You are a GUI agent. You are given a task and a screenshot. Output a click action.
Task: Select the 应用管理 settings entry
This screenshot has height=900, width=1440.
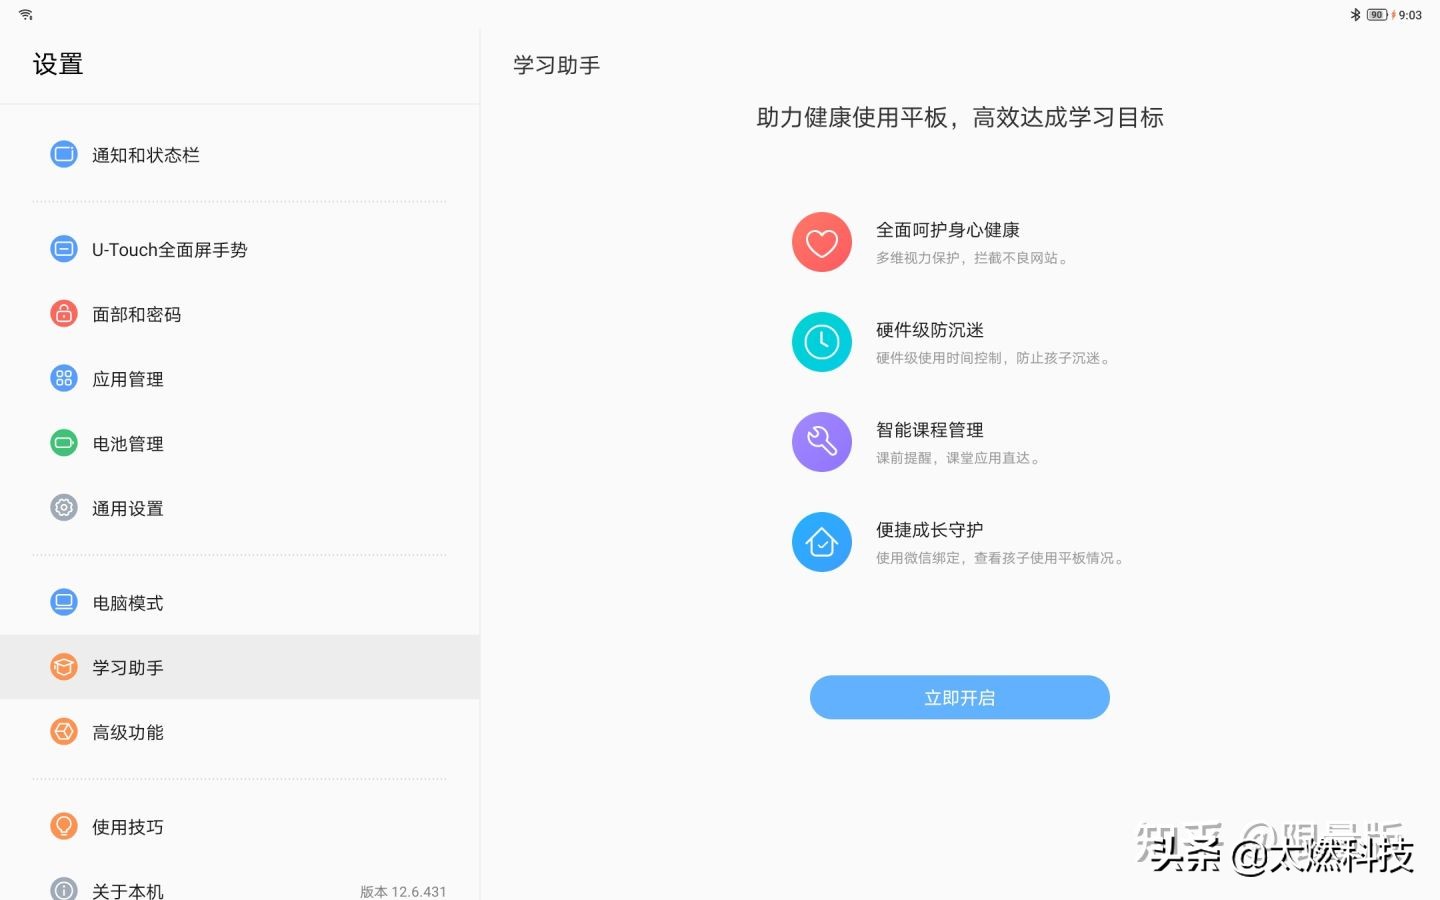[127, 378]
